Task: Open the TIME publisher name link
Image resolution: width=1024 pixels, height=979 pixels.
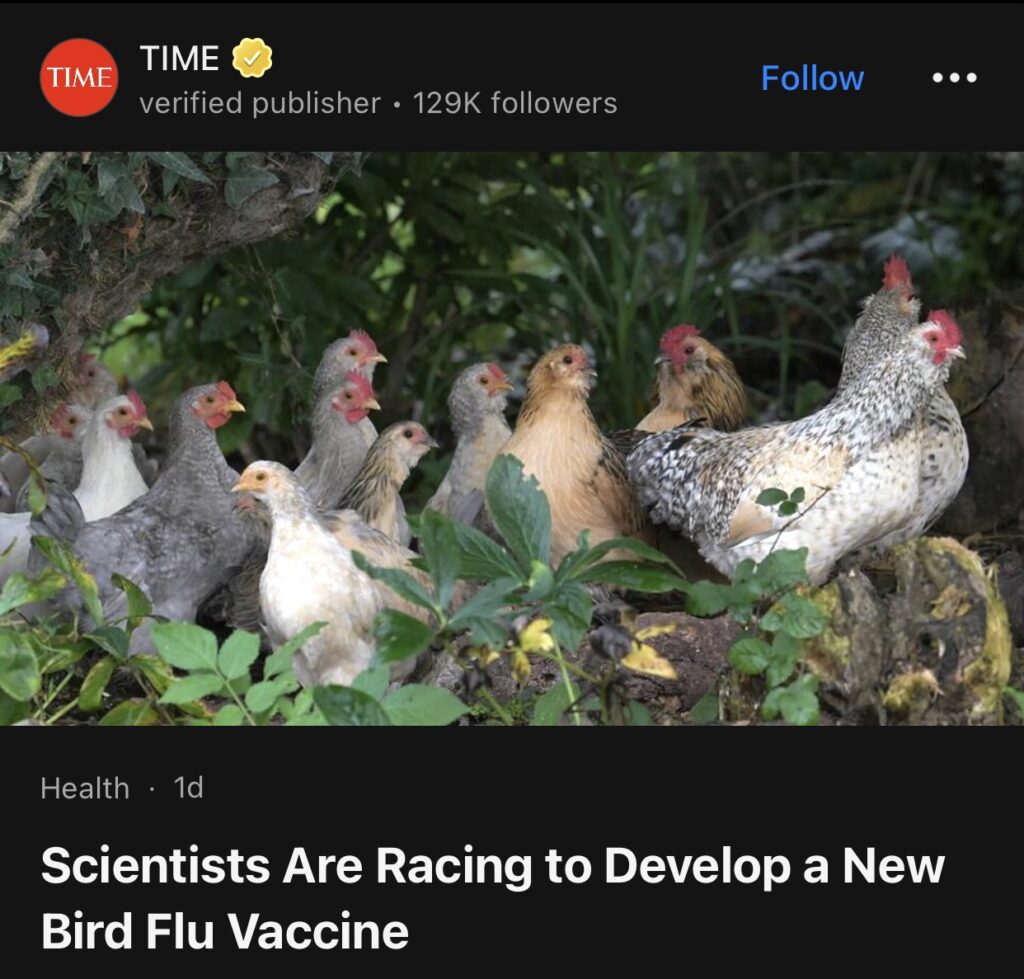Action: point(180,58)
